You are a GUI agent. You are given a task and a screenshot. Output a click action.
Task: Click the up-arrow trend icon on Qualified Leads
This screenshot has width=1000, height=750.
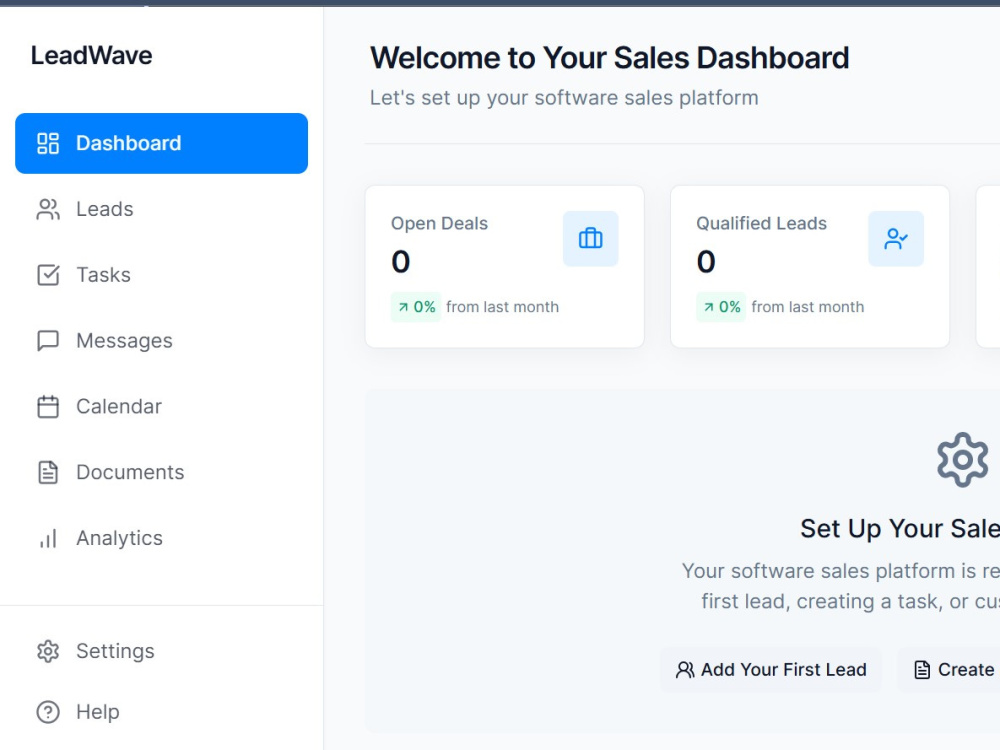(709, 307)
